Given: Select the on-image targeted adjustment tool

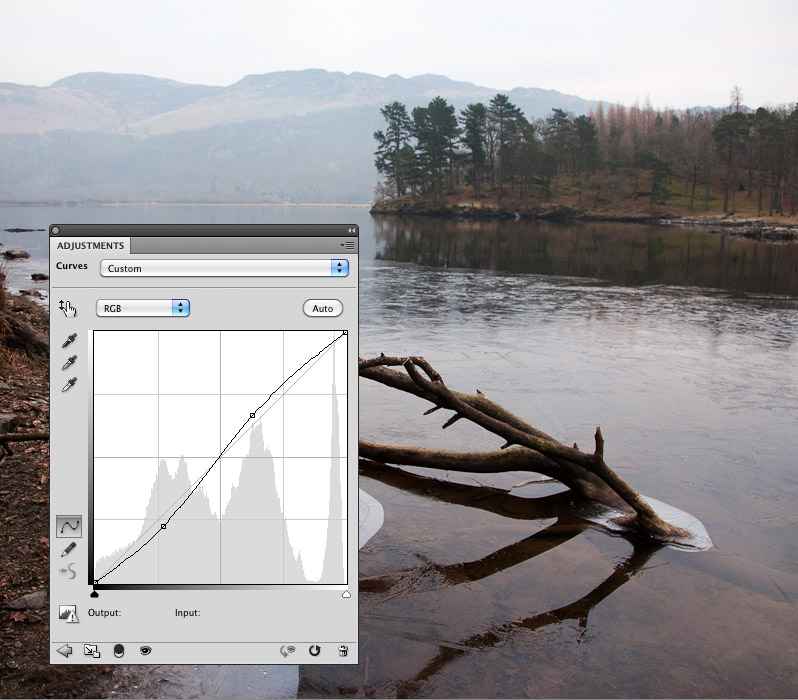Looking at the screenshot, I should point(68,308).
